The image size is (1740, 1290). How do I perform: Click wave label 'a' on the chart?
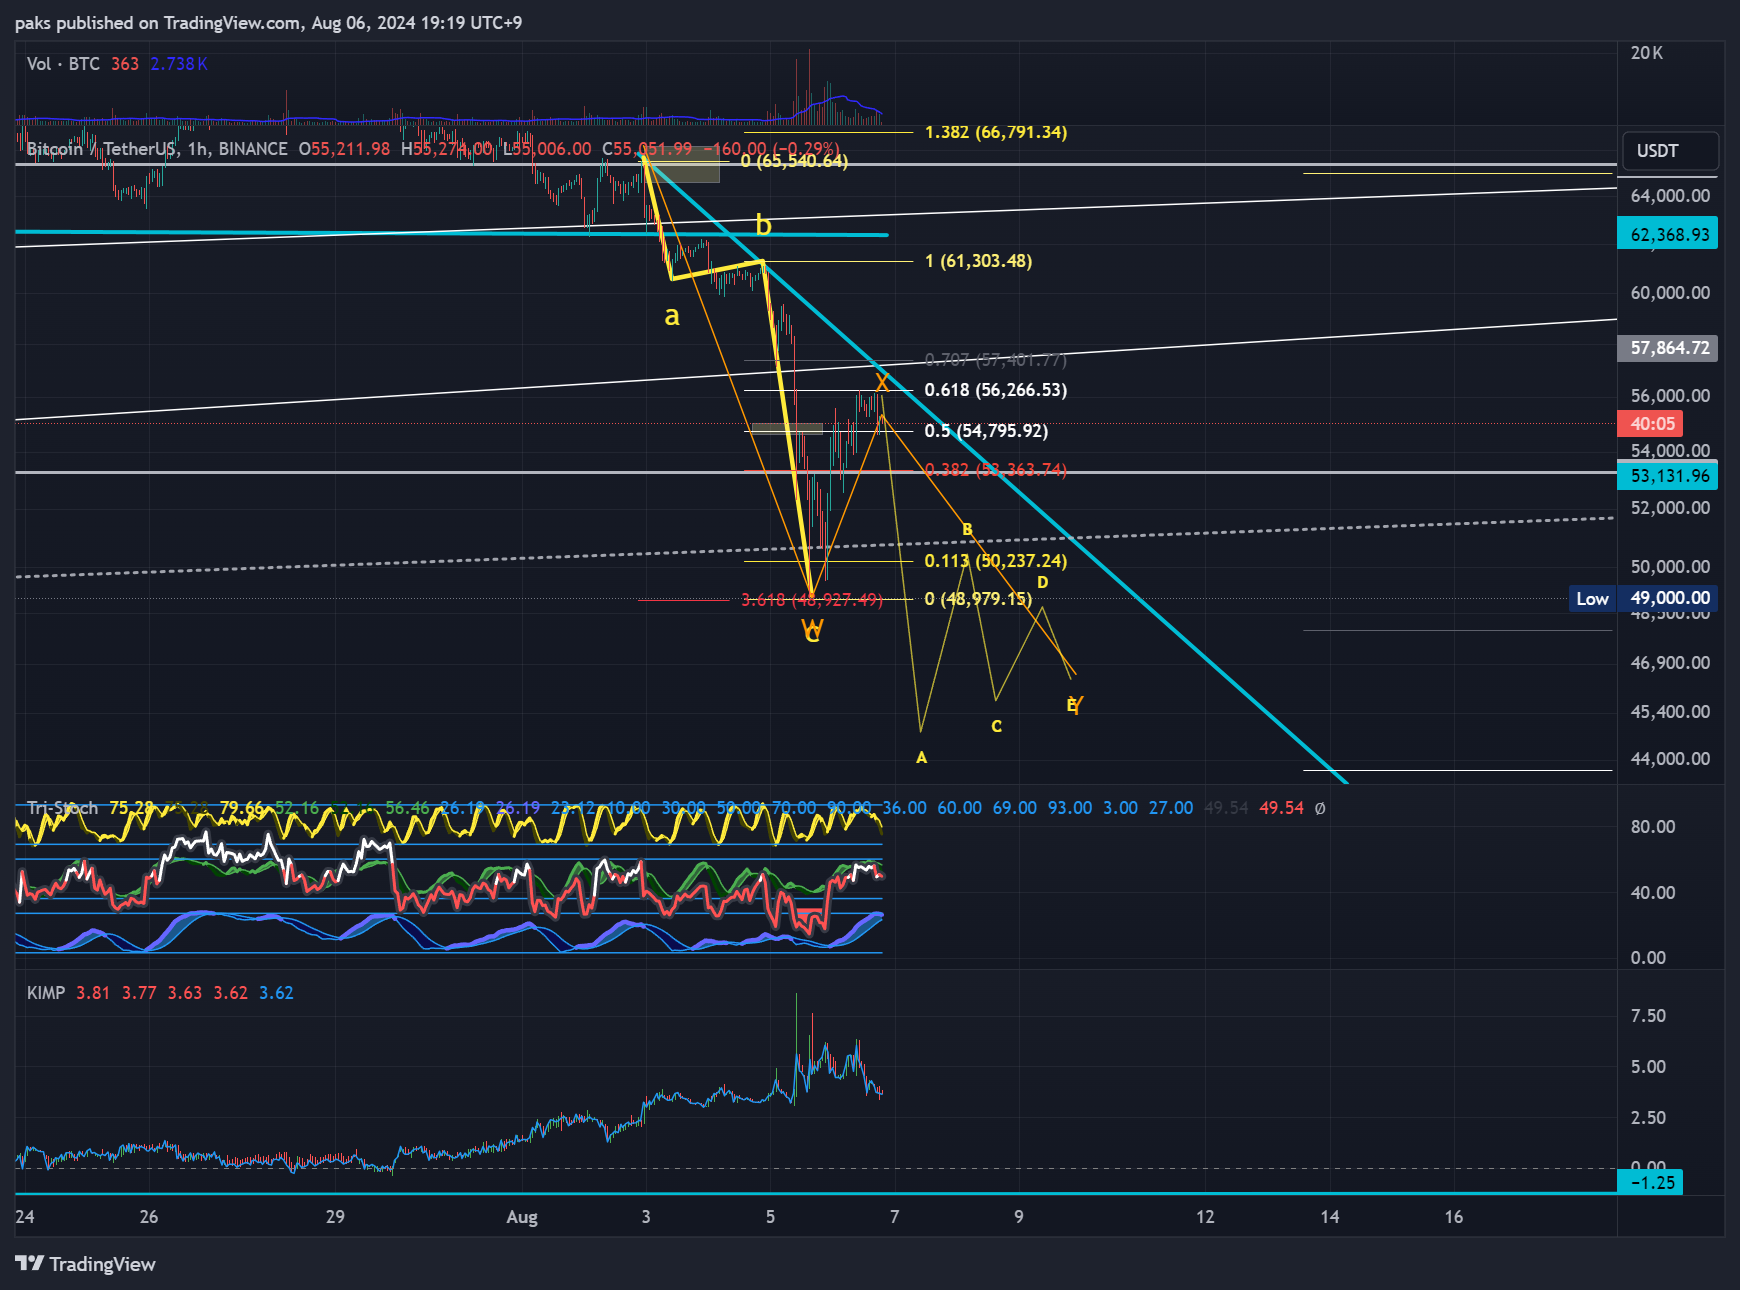pos(672,316)
